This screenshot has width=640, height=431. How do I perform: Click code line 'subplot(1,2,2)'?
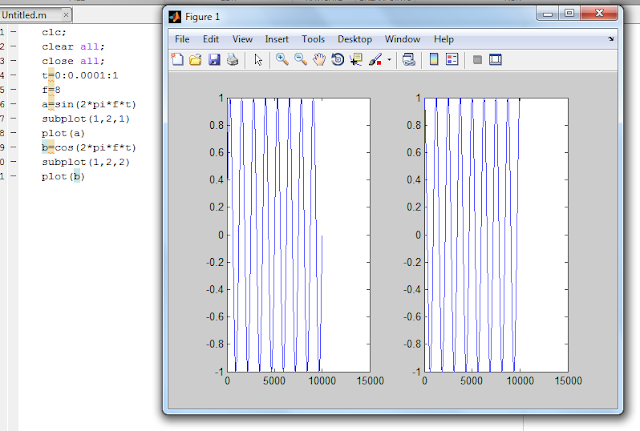(86, 162)
